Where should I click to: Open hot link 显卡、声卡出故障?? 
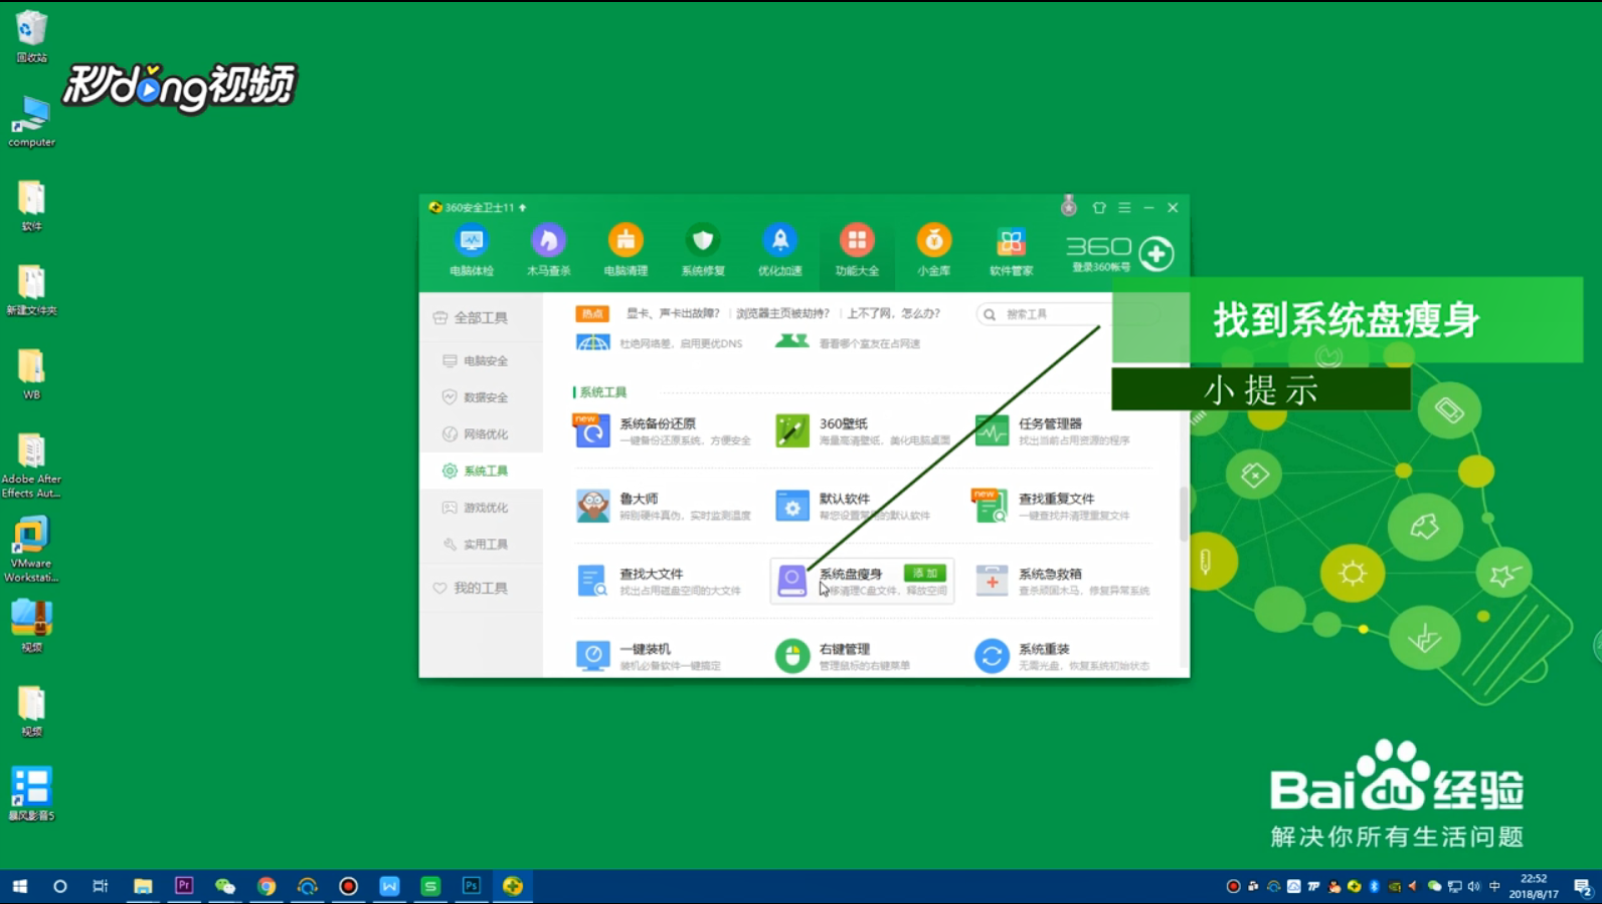pos(673,313)
